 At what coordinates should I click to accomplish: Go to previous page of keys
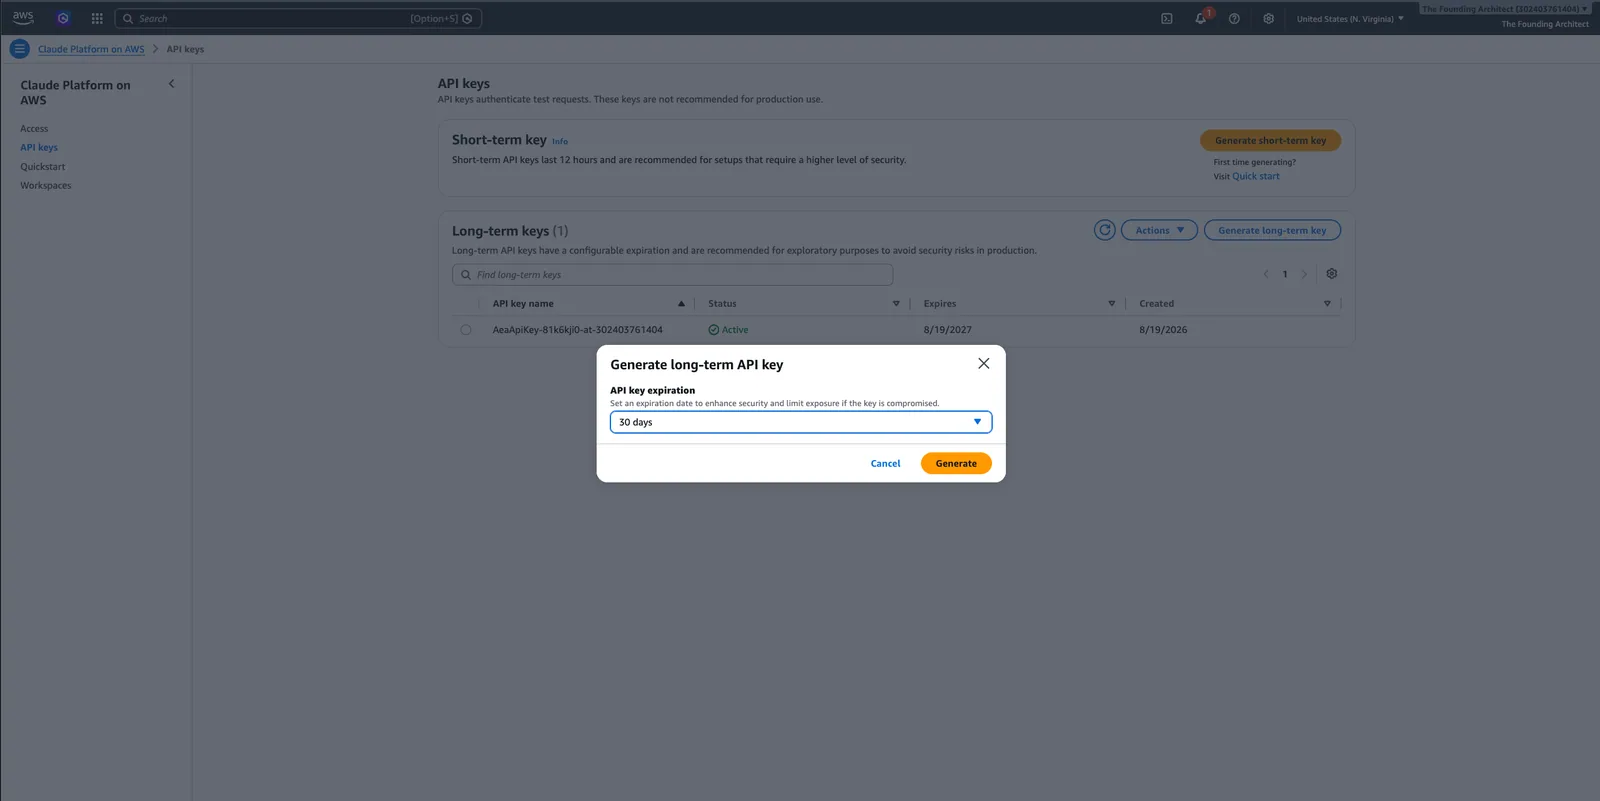pyautogui.click(x=1266, y=274)
